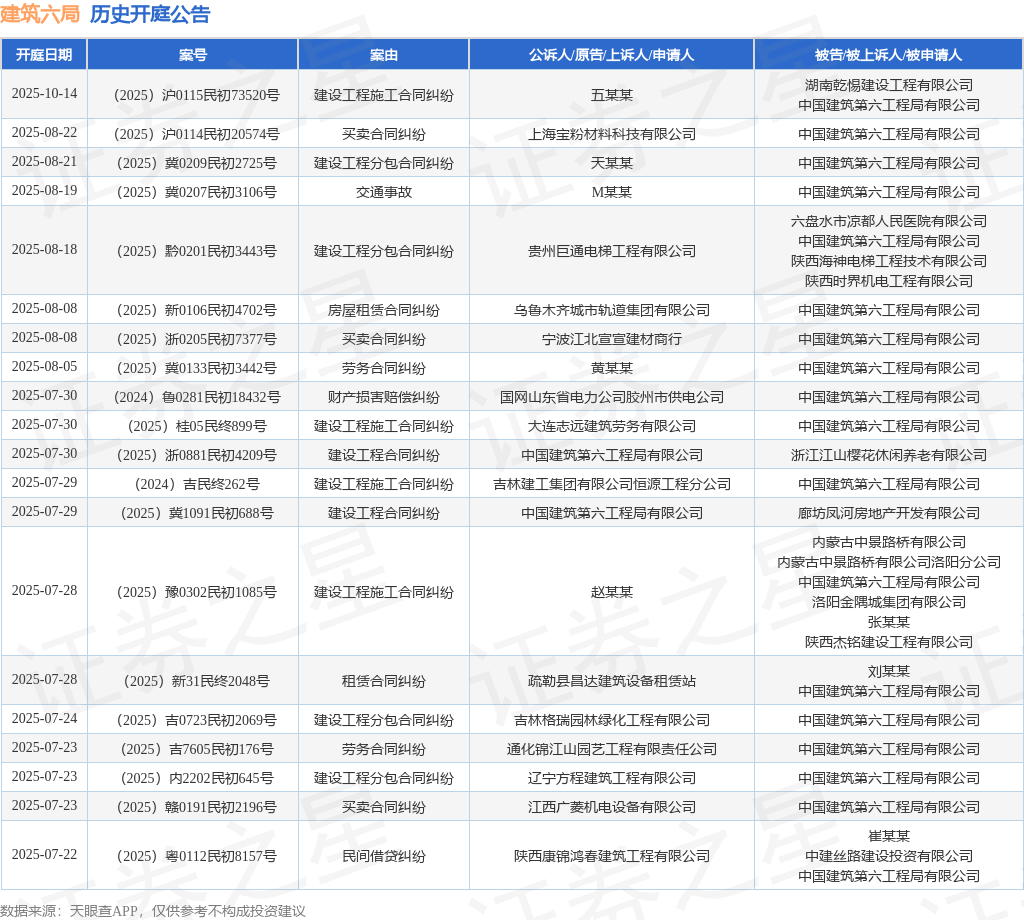The width and height of the screenshot is (1024, 920).
Task: Click the 财产损害赔偿纠纷 cell
Action: [x=383, y=397]
